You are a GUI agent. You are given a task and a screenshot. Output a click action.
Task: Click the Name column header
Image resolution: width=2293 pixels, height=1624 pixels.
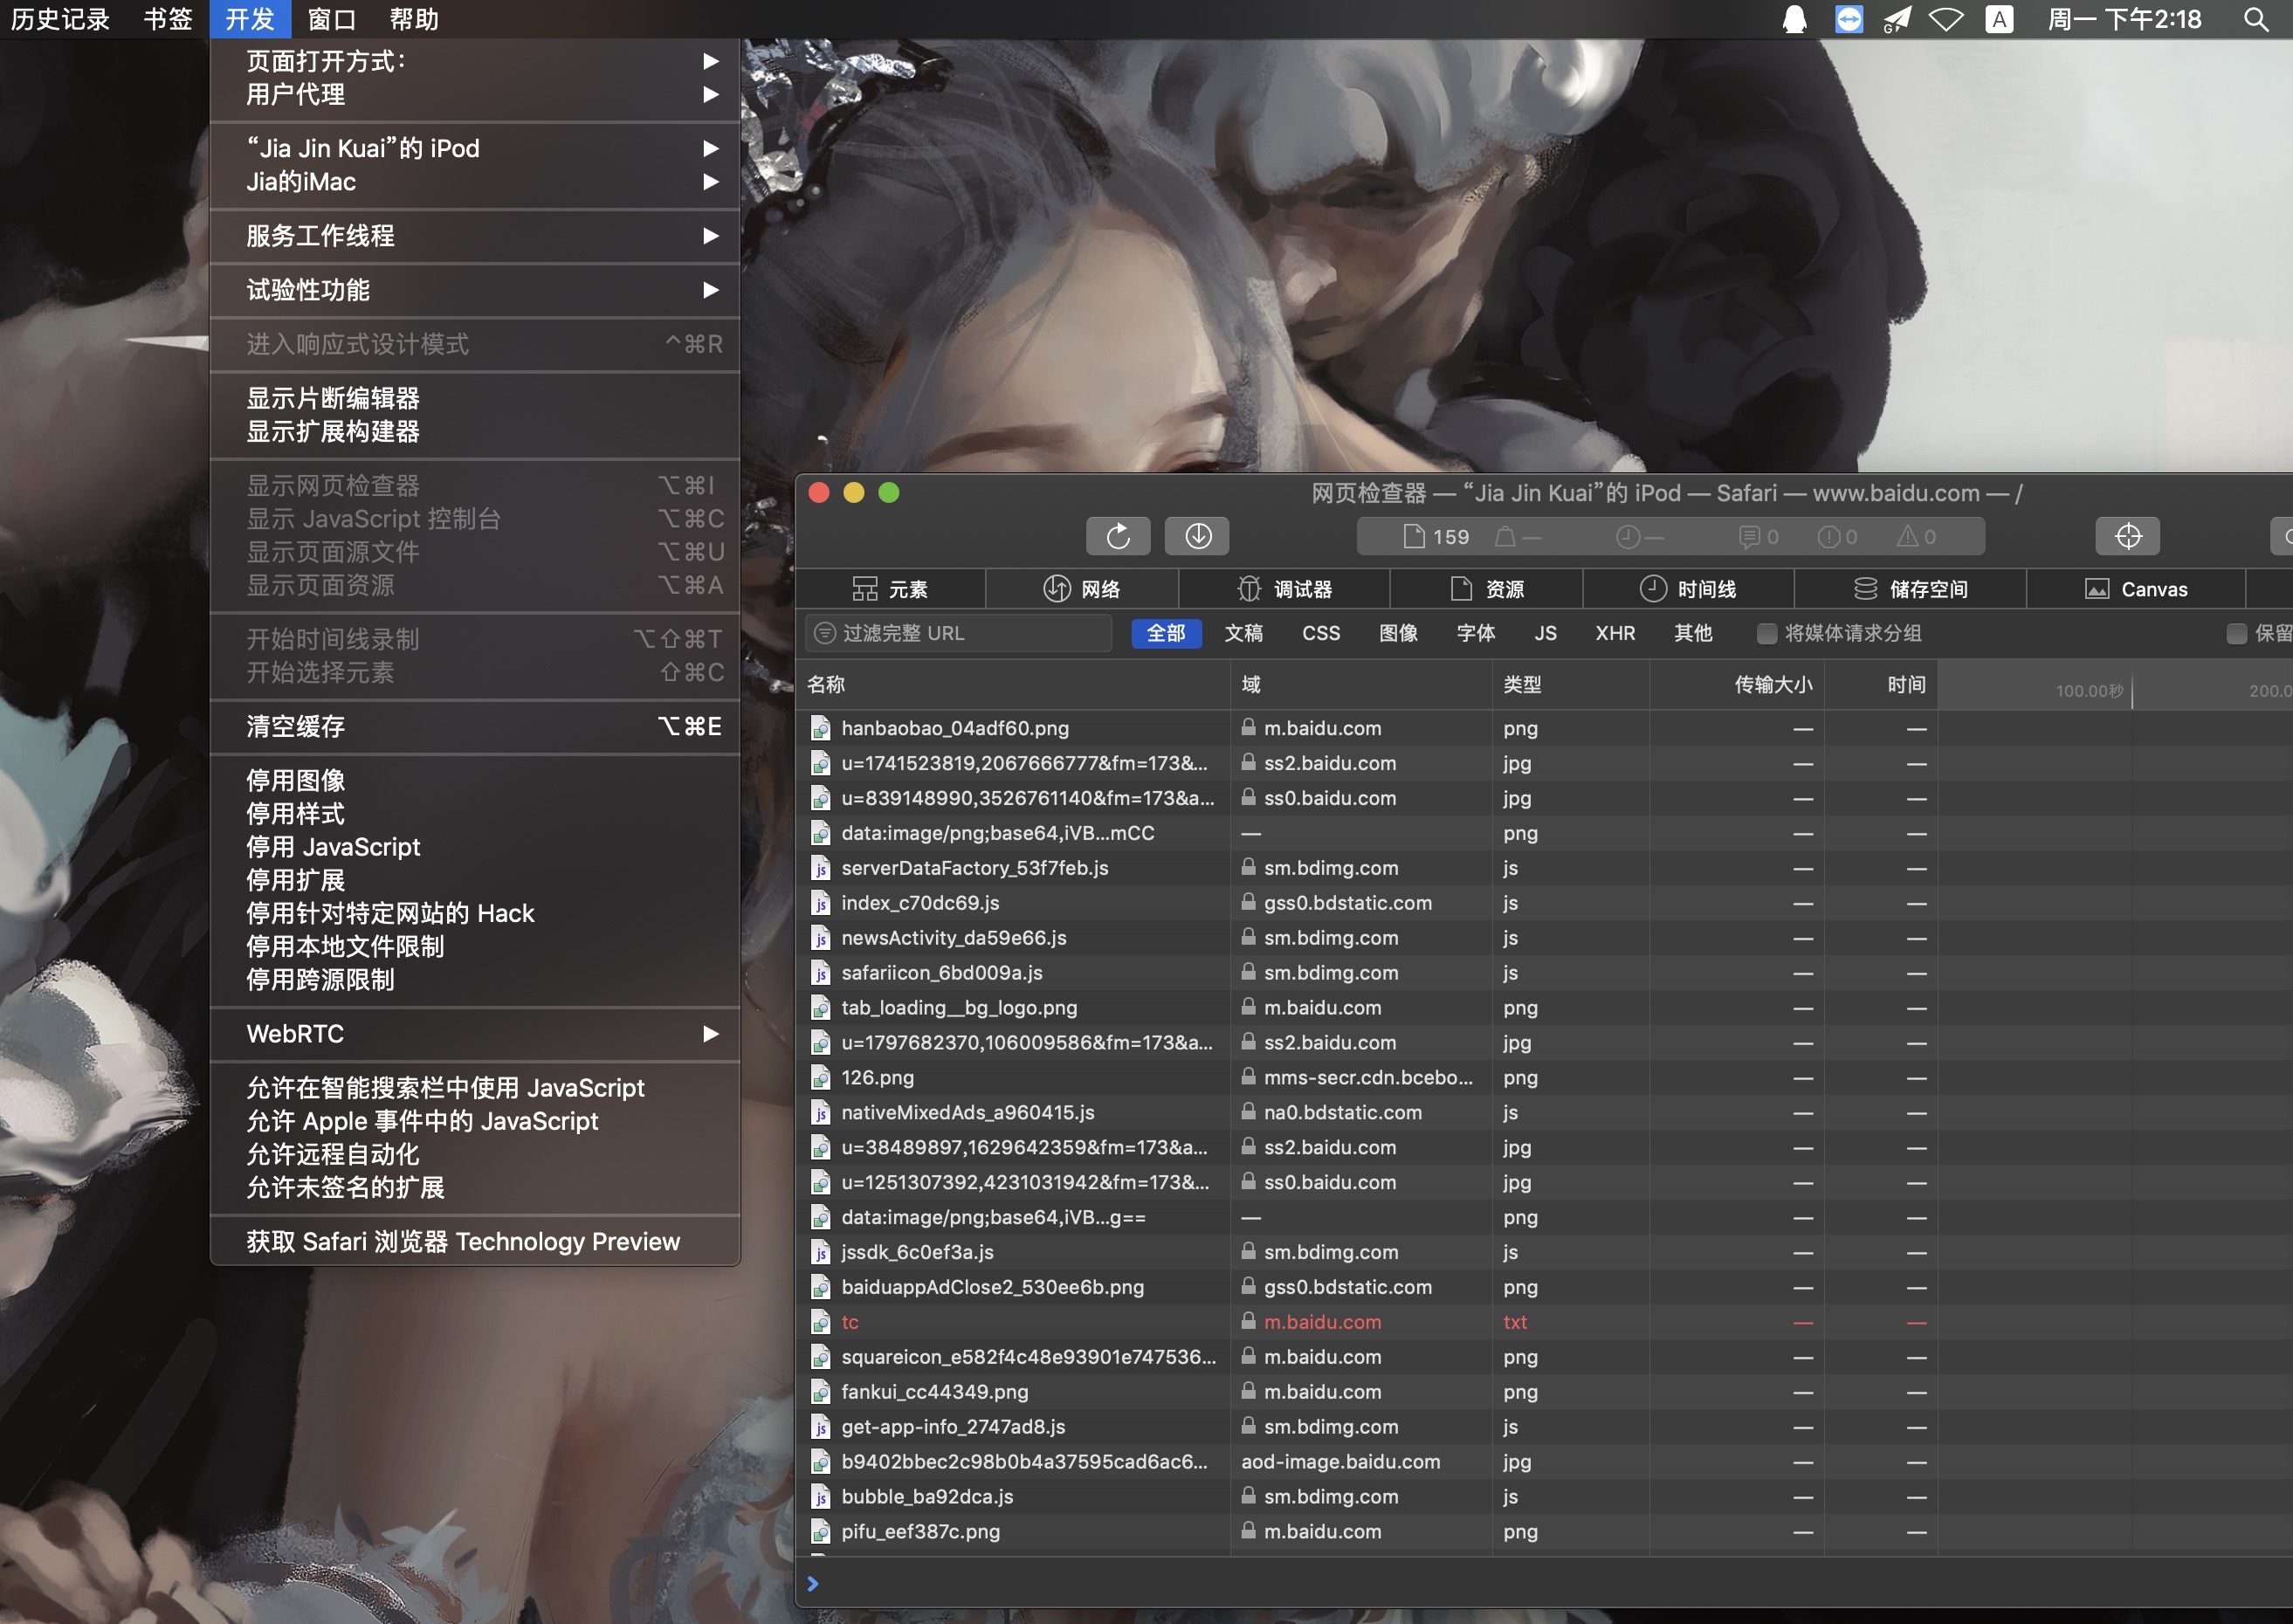(x=1013, y=685)
